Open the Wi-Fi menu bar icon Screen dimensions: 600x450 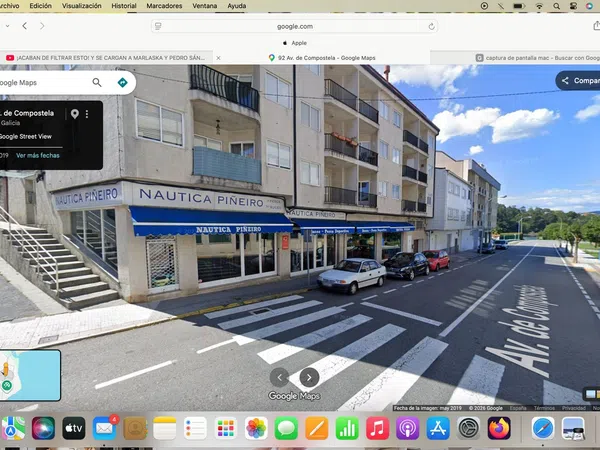(x=539, y=6)
